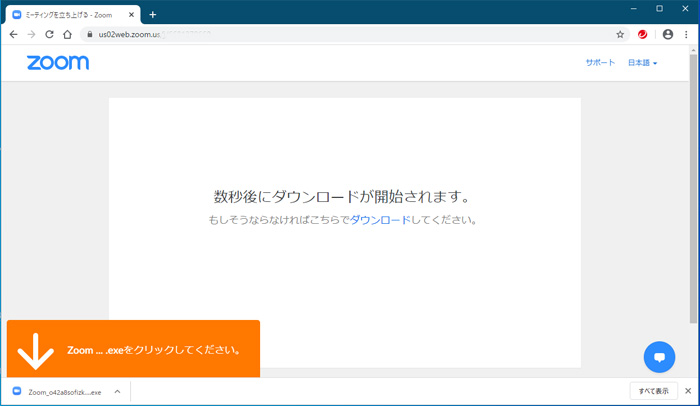Expand options for downloaded Zoom exe

[x=117, y=392]
